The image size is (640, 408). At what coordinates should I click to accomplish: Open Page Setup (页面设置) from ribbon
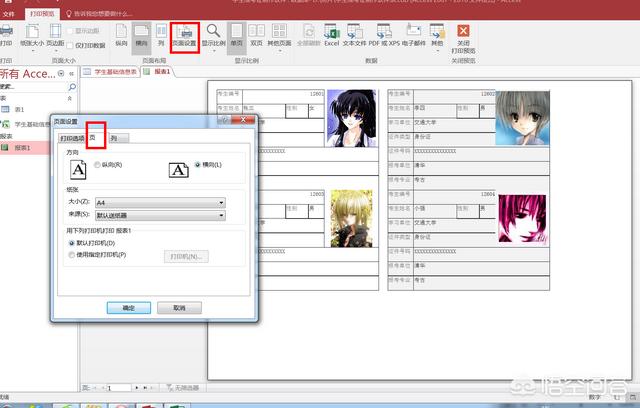click(184, 37)
